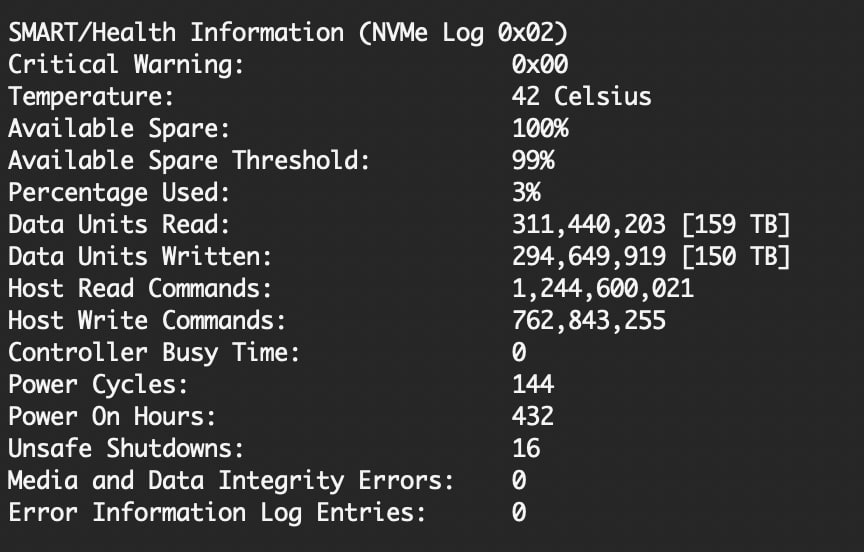This screenshot has height=552, width=864.
Task: Click the Host Write Commands value 762,843,255
Action: 588,321
